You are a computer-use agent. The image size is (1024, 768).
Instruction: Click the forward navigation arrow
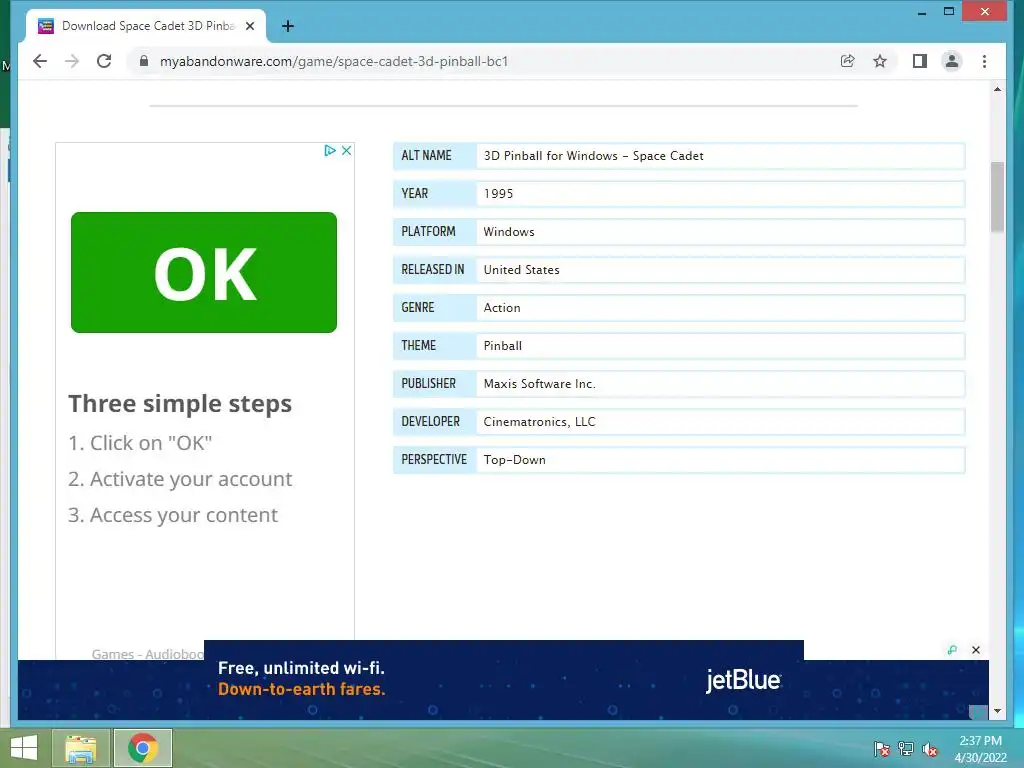tap(72, 61)
